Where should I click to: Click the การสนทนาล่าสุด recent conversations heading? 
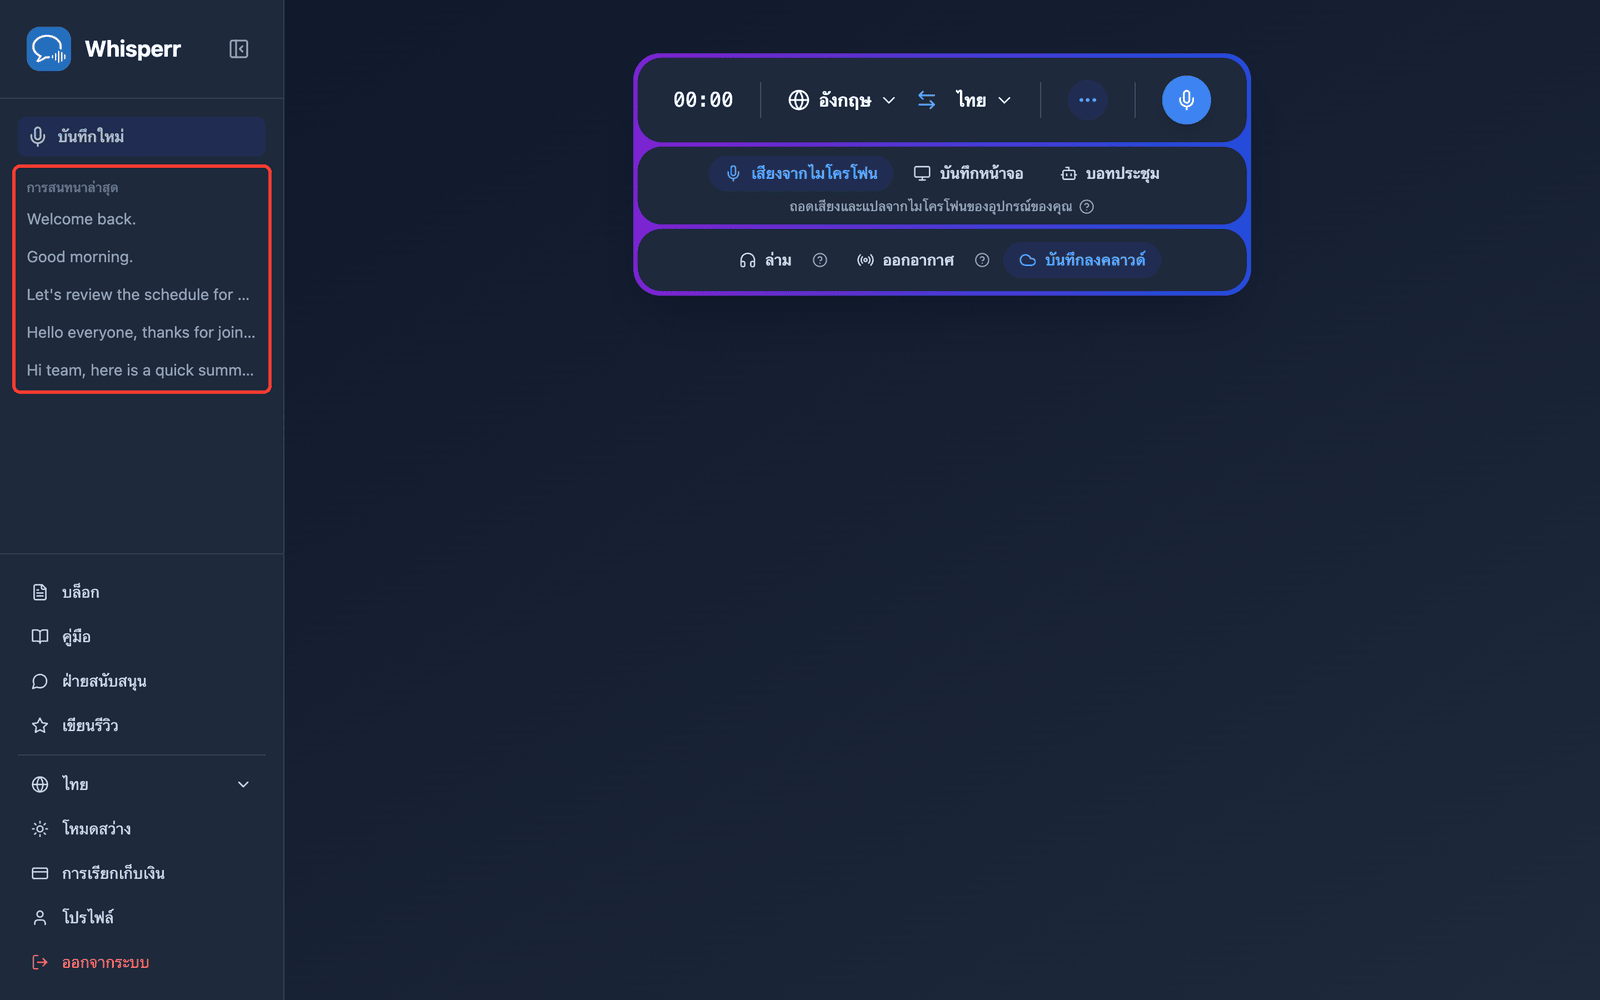pyautogui.click(x=73, y=188)
